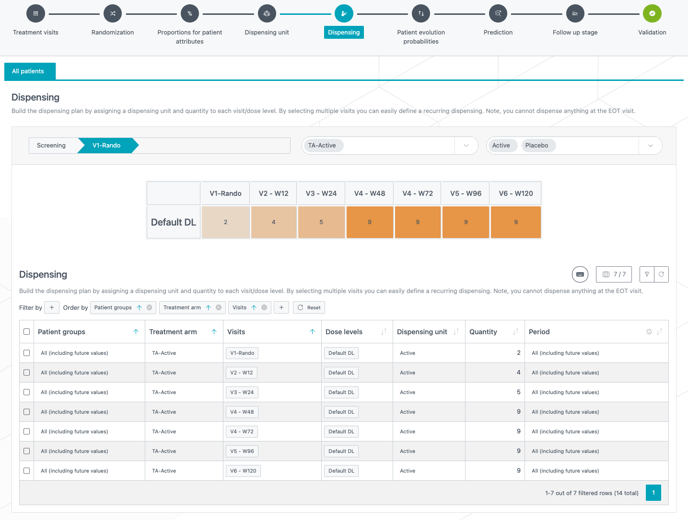Open the Dispensing unit step icon

click(267, 14)
